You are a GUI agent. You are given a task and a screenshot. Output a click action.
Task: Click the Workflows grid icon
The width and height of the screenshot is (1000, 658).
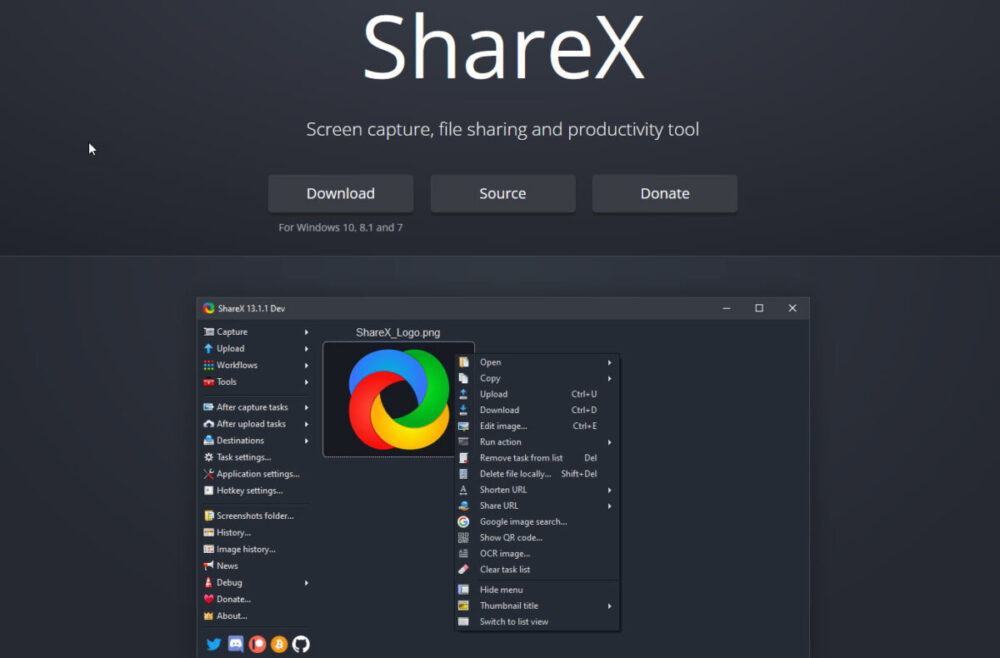click(x=209, y=365)
